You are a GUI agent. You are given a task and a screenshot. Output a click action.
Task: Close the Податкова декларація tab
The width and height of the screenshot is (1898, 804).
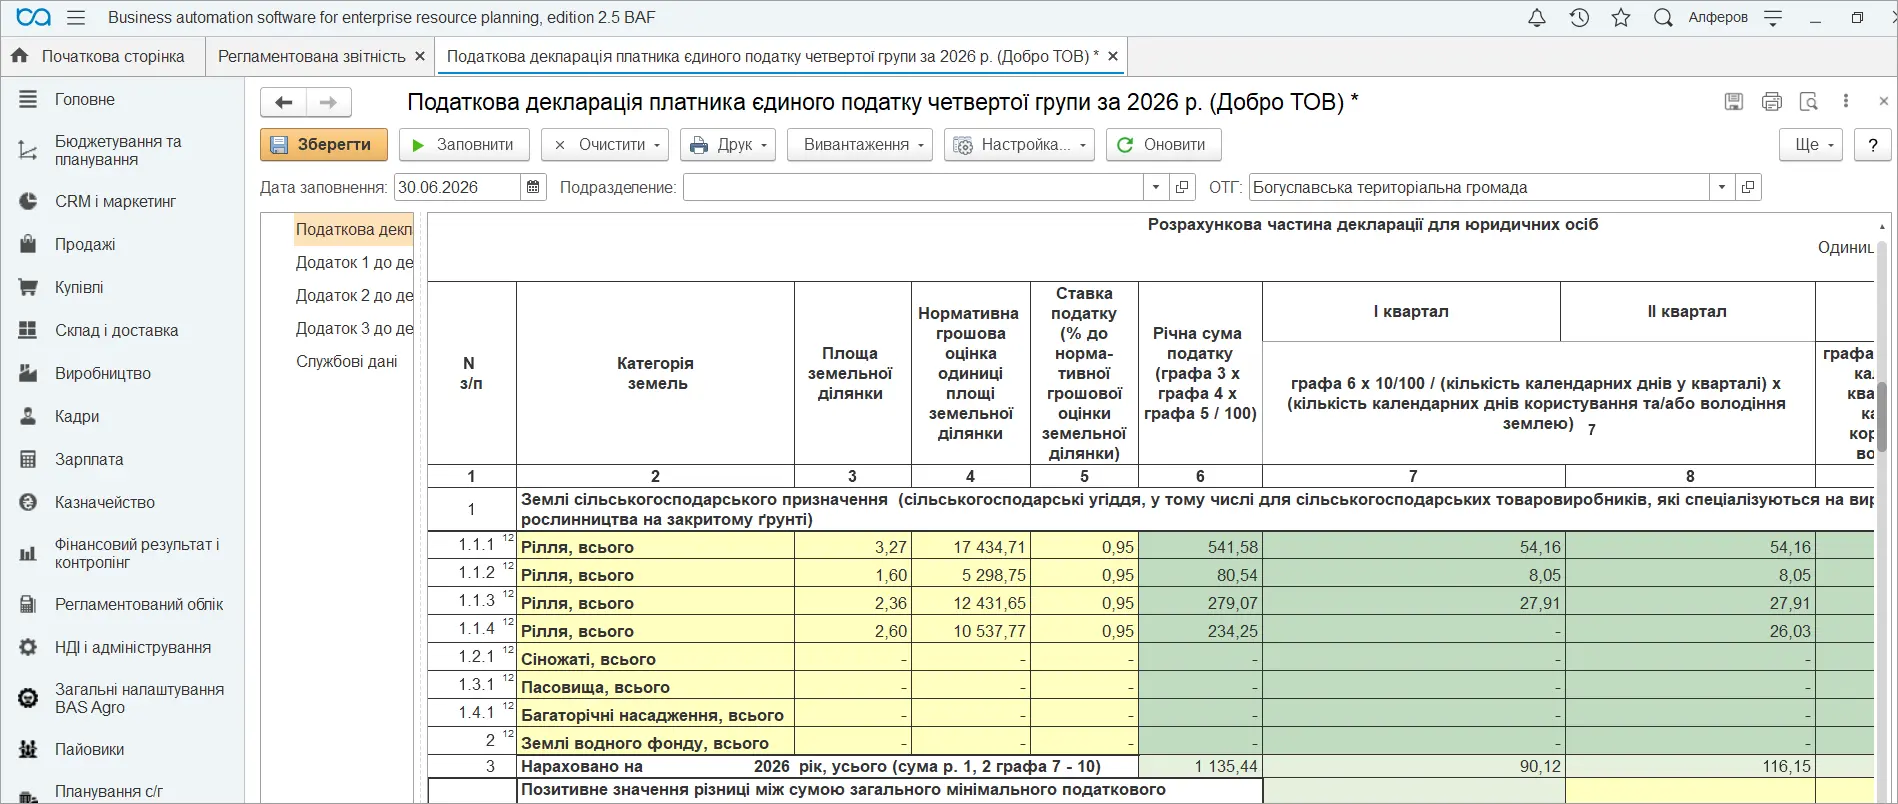[1113, 56]
